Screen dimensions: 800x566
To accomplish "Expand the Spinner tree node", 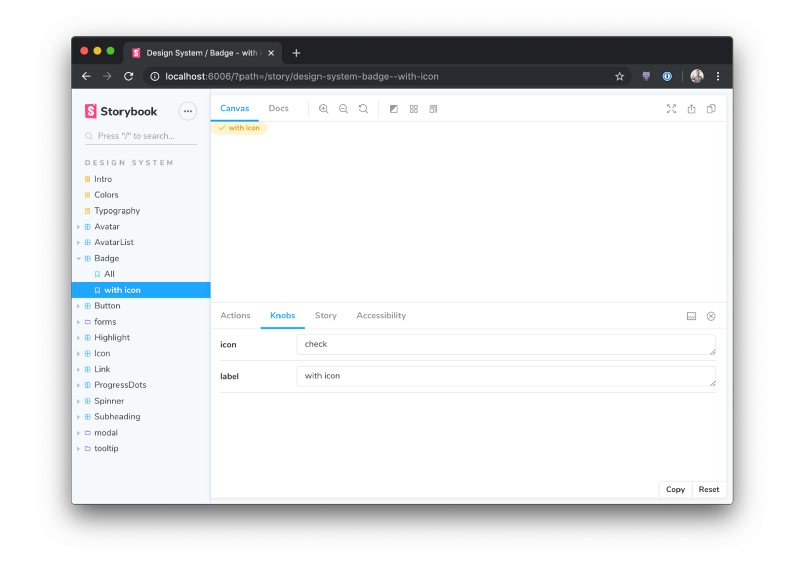I will [79, 401].
